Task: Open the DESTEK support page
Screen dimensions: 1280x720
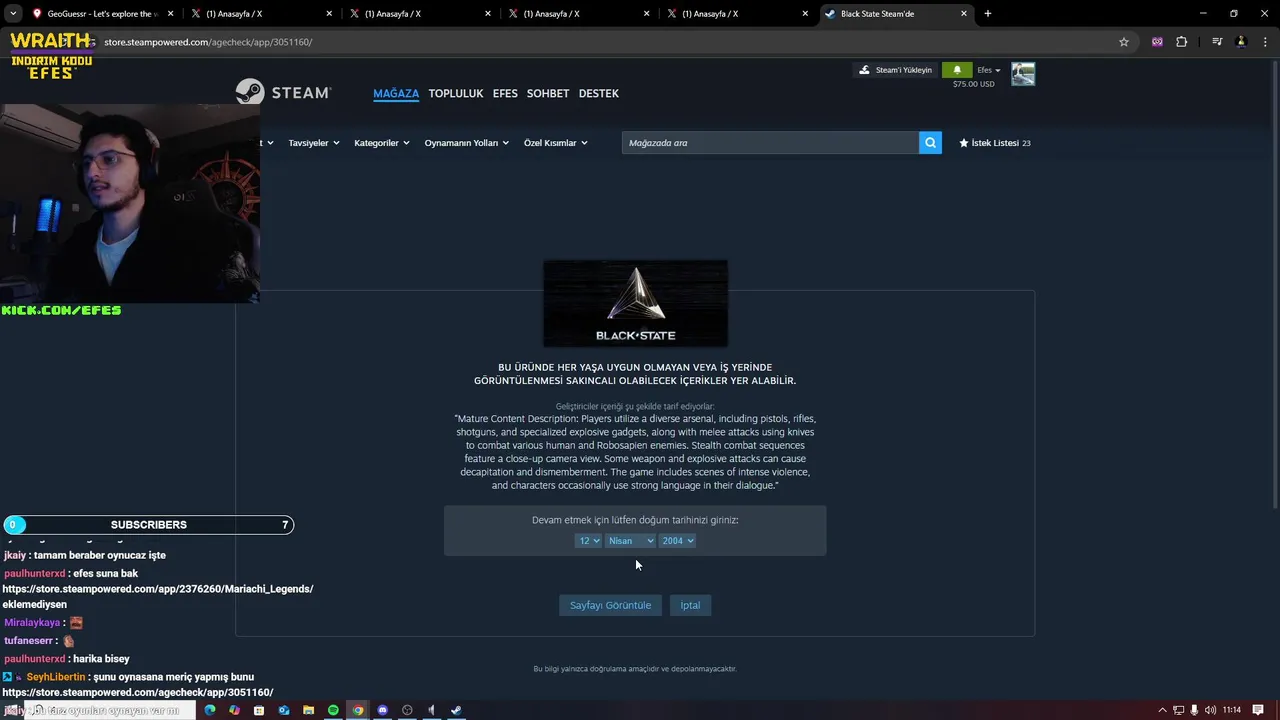Action: [599, 93]
